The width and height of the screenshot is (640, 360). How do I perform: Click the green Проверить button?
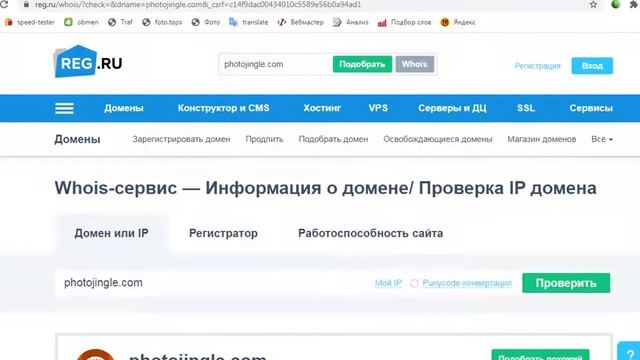point(566,283)
